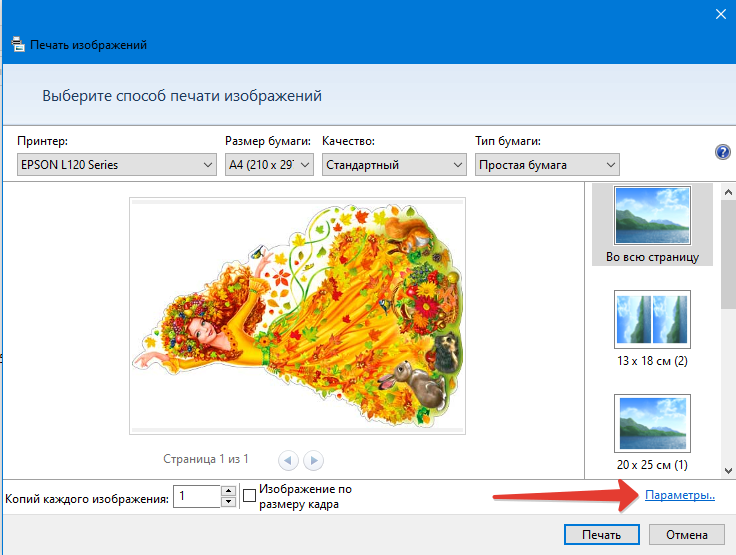Click the printer icon in title bar

(18, 44)
